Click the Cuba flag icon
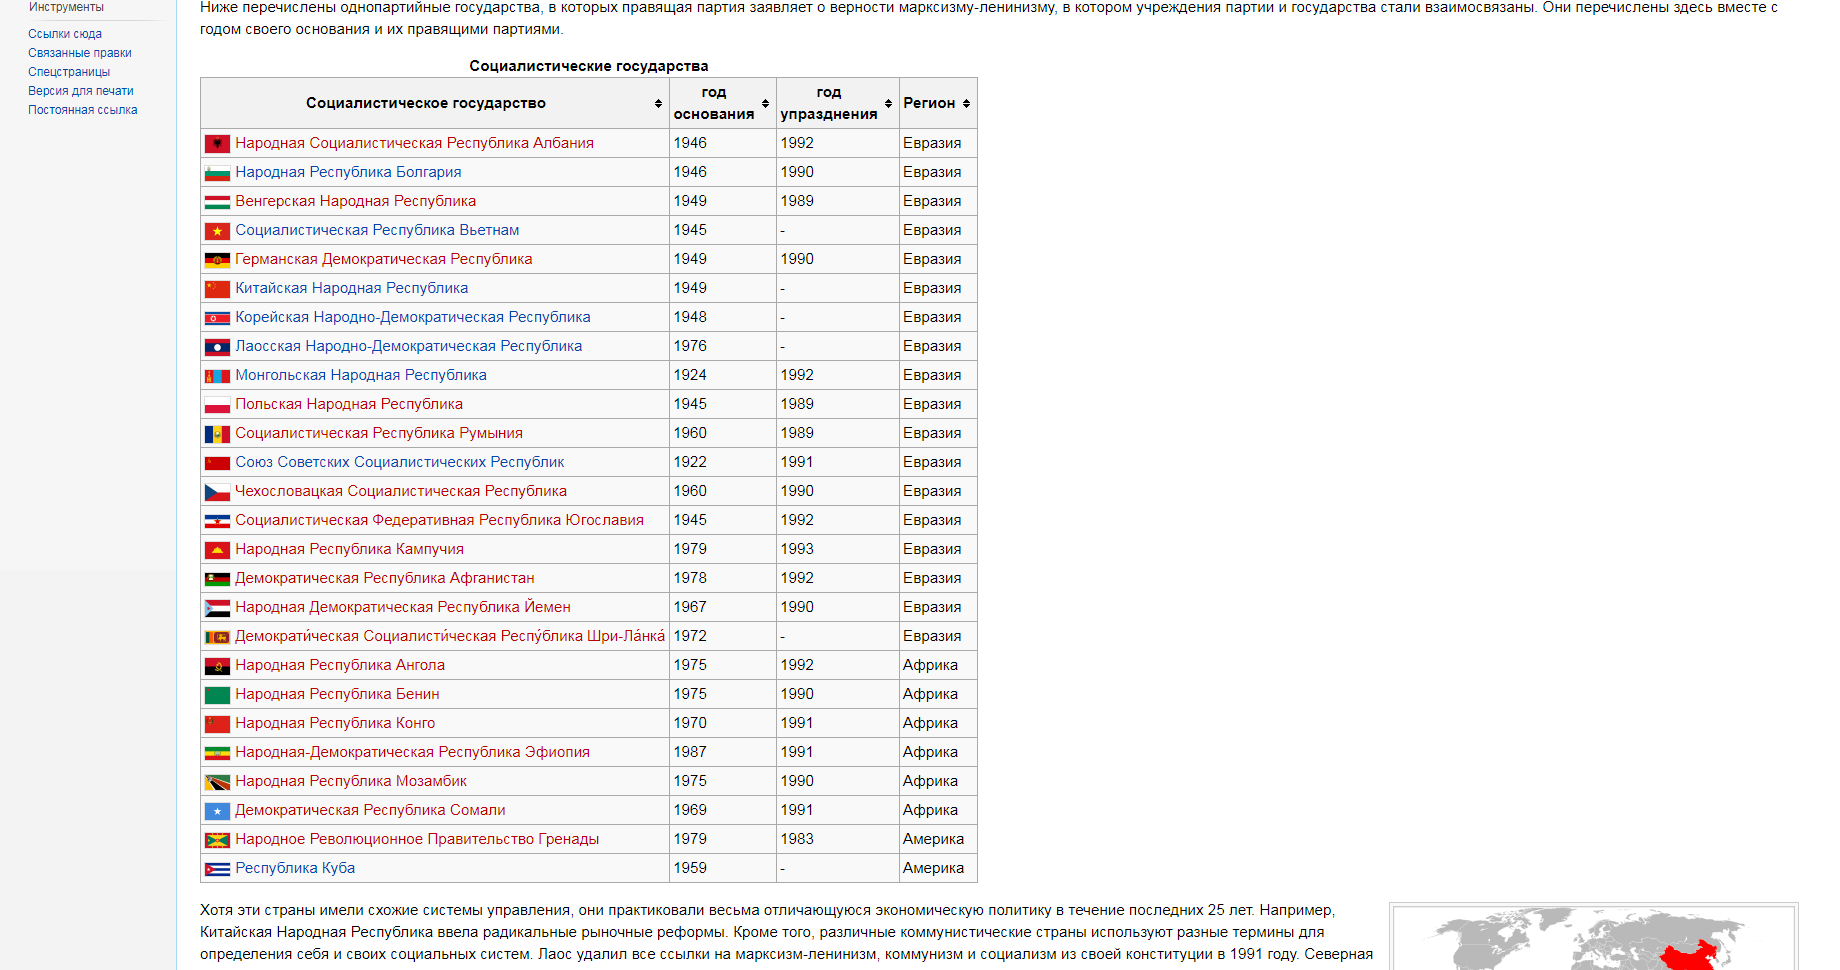The width and height of the screenshot is (1840, 970). 217,869
